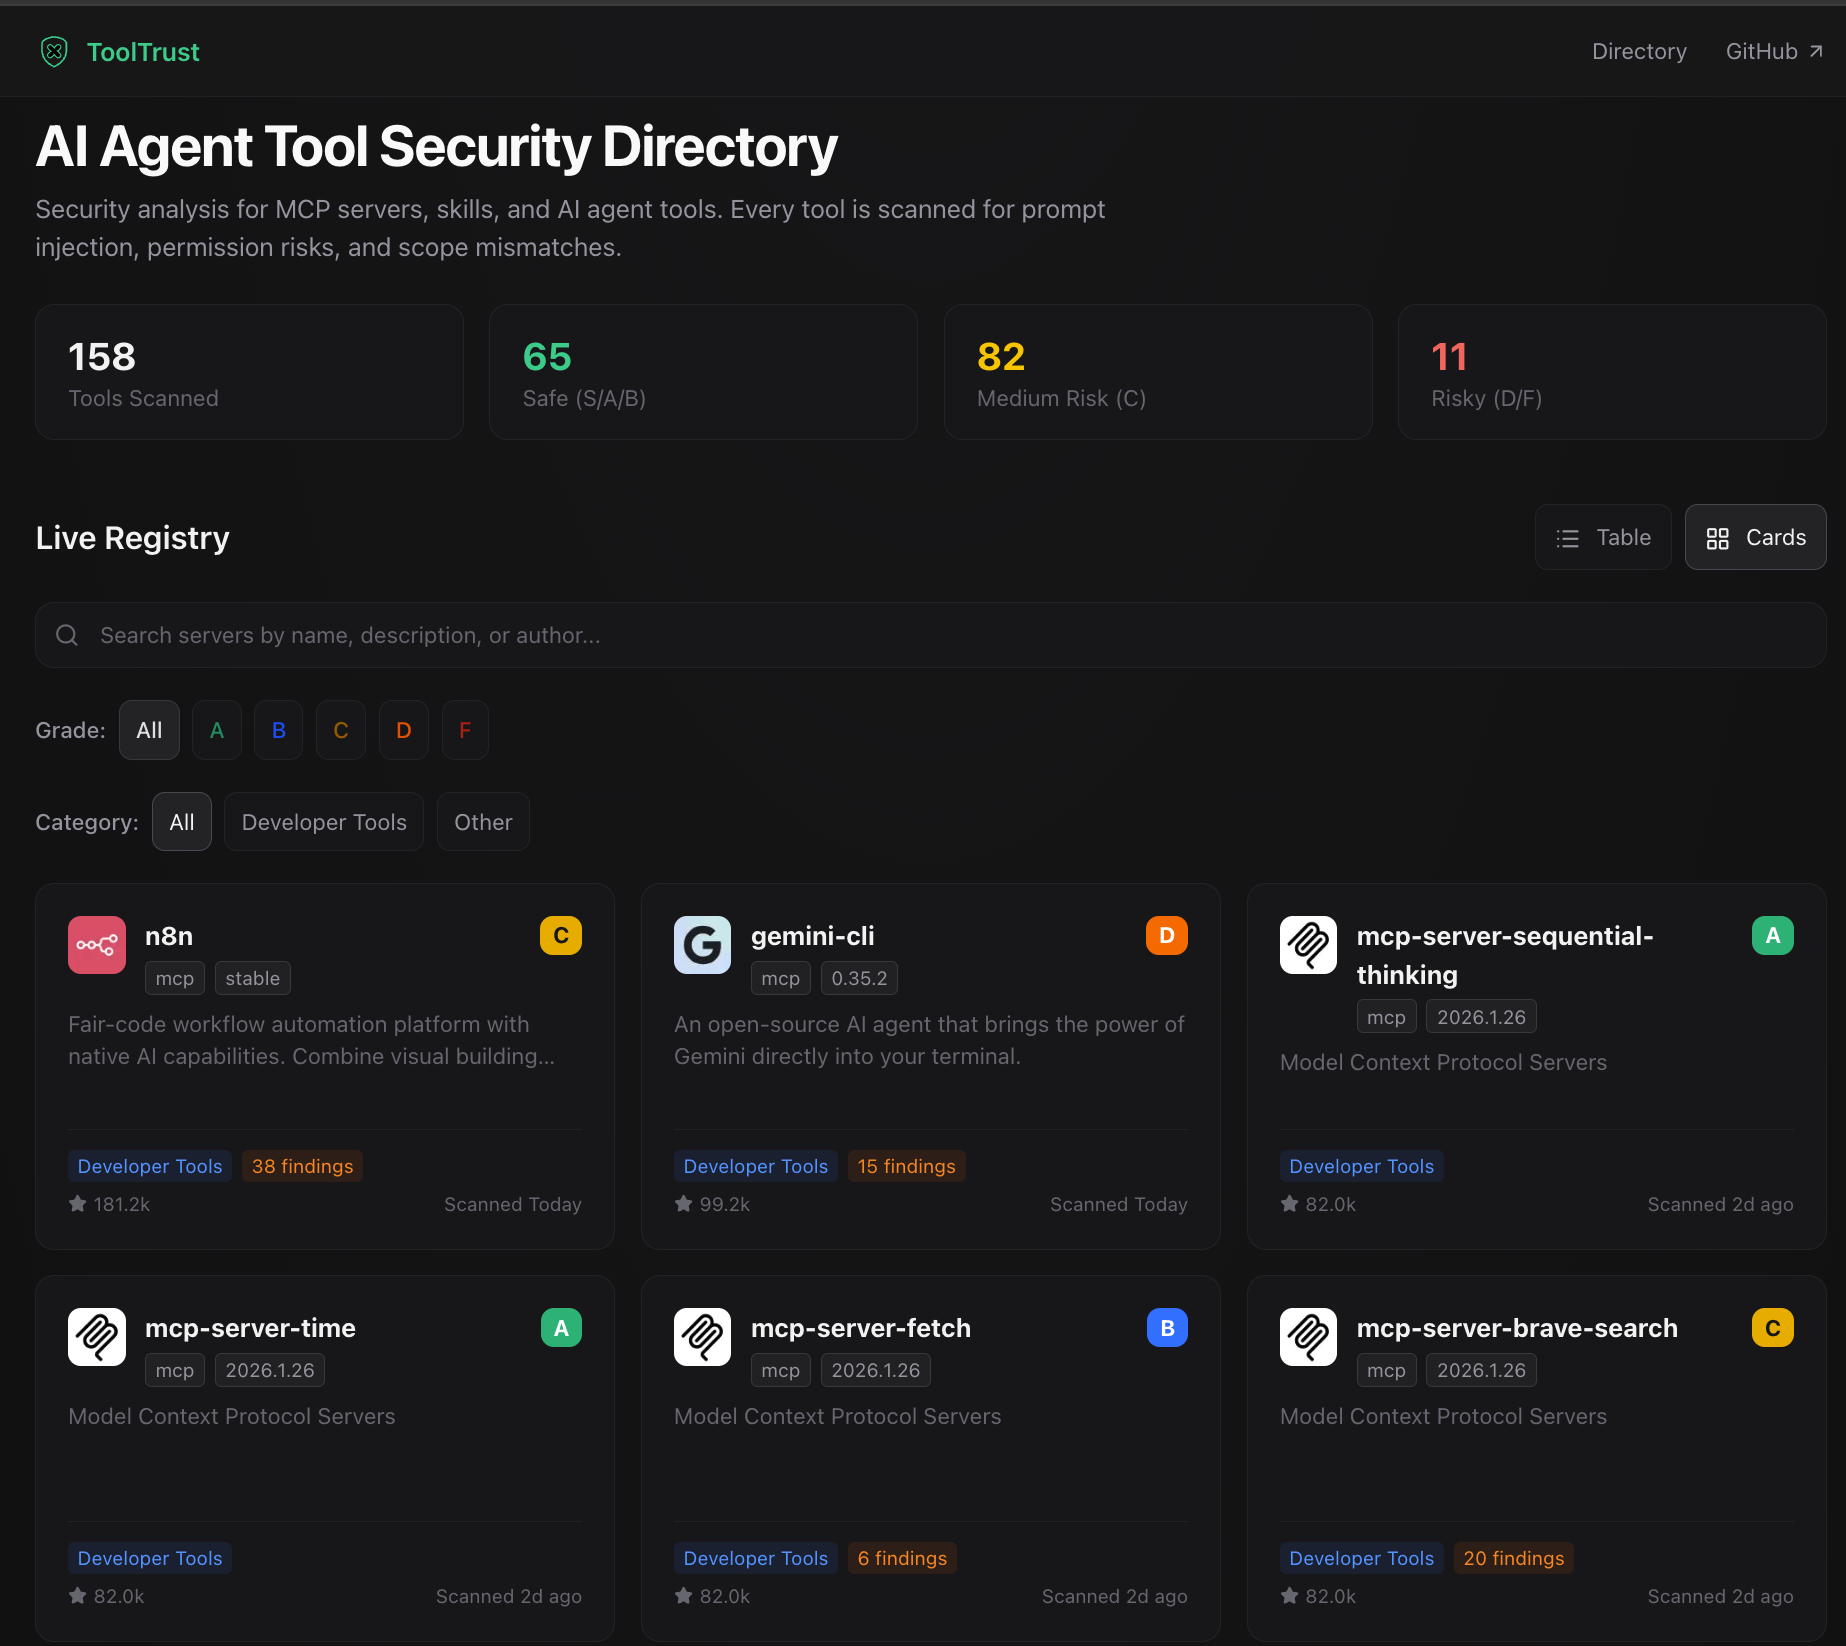
Task: Select the F grade filter
Action: coord(464,729)
